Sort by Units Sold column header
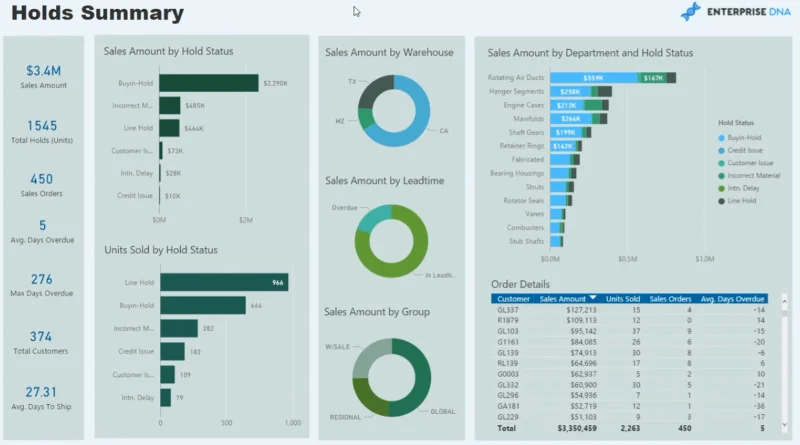 [622, 299]
